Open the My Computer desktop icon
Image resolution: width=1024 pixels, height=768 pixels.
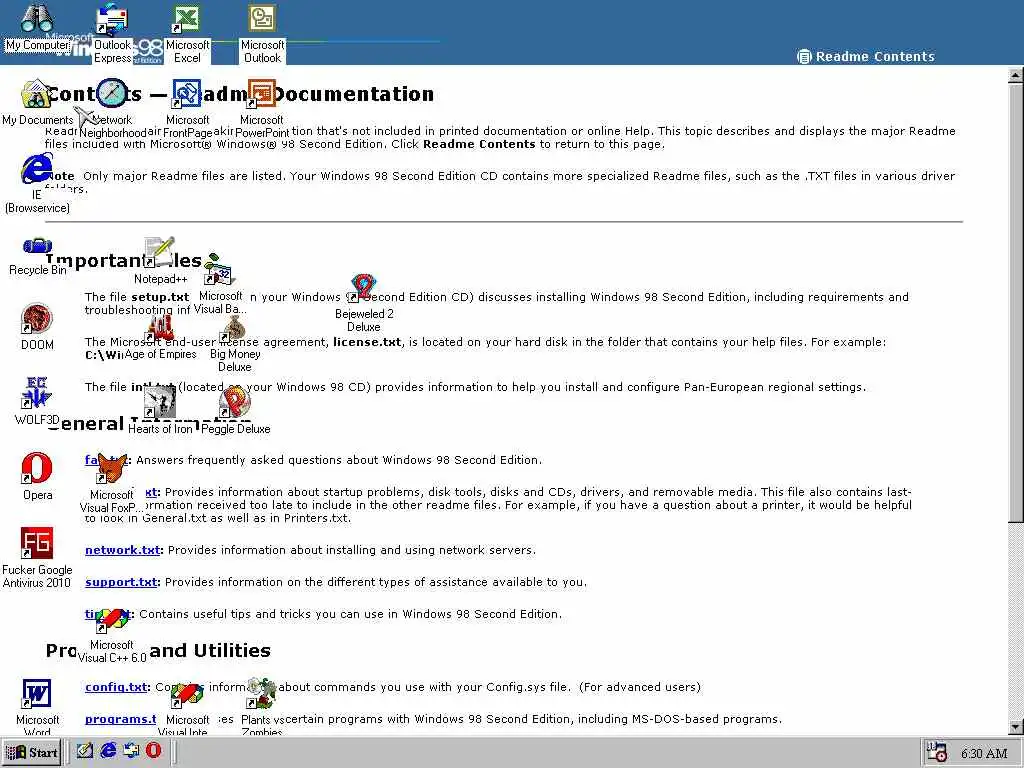37,27
